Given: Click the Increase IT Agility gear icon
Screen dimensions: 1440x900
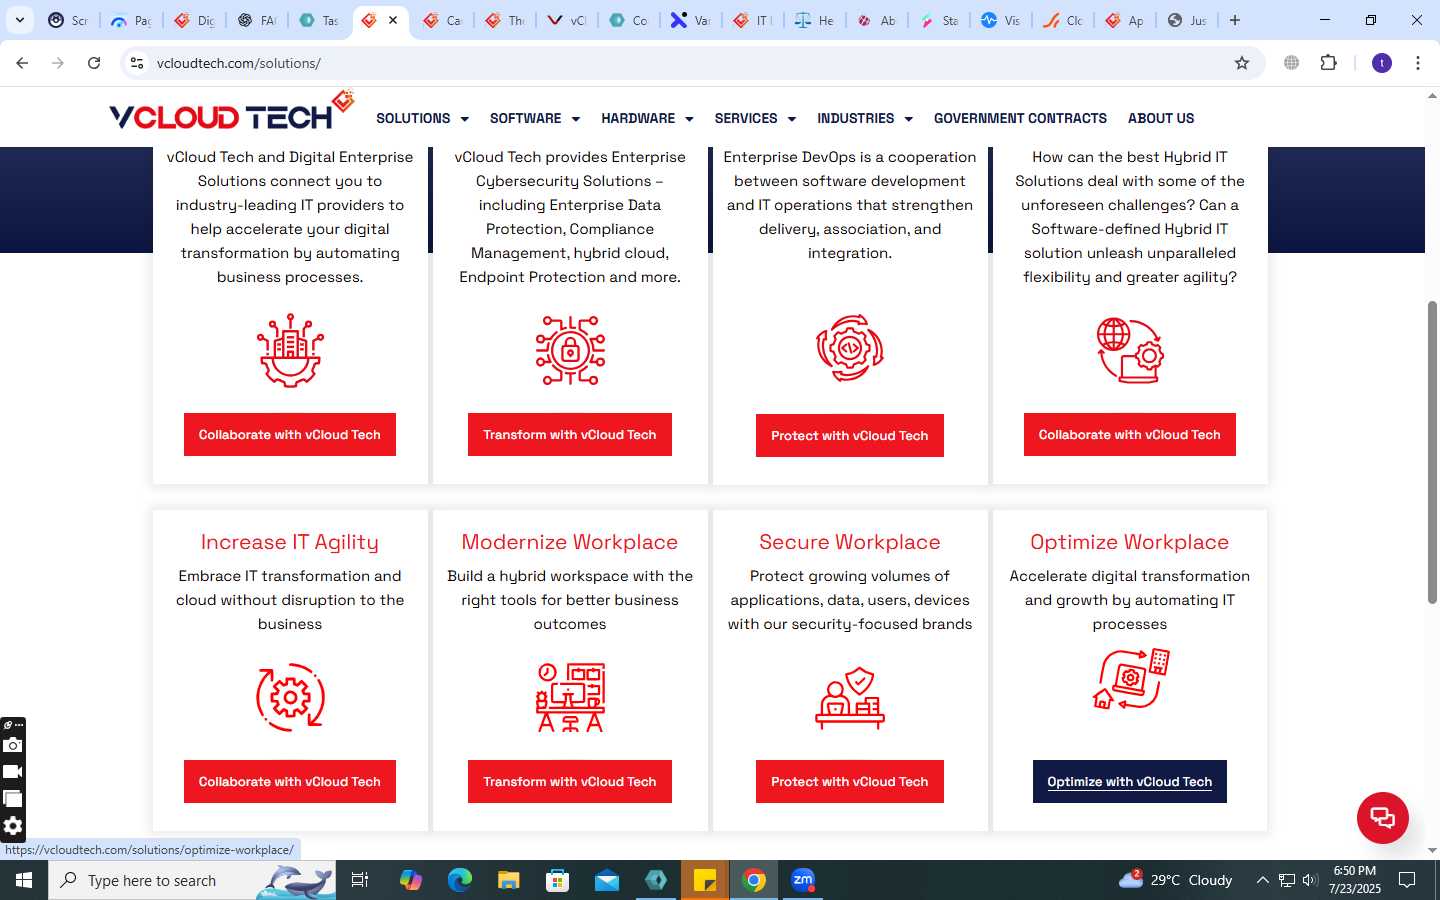Looking at the screenshot, I should pos(290,697).
